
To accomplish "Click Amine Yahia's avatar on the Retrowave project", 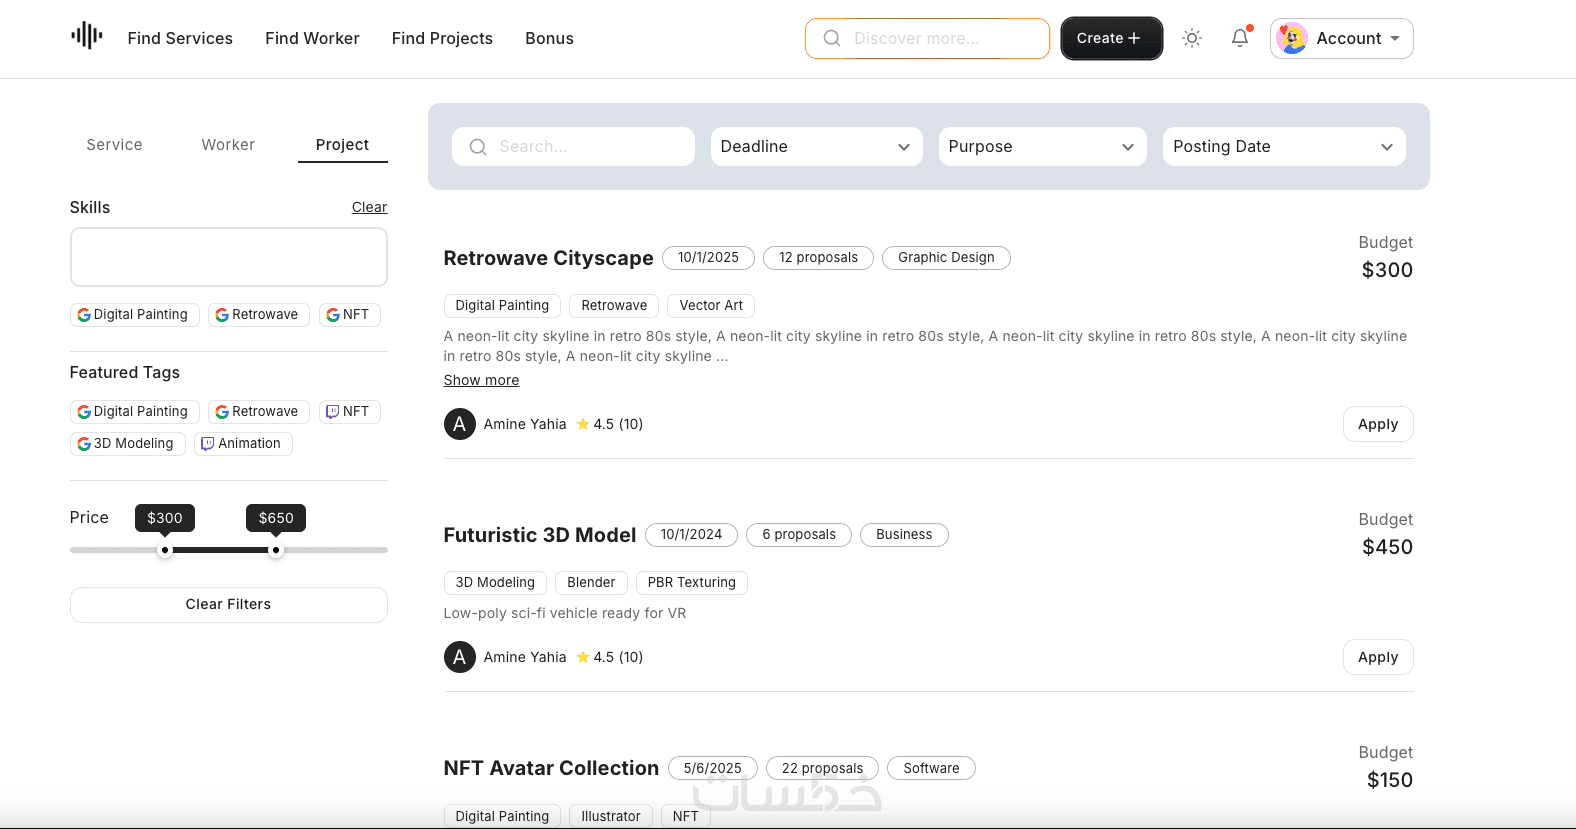I will tap(459, 424).
